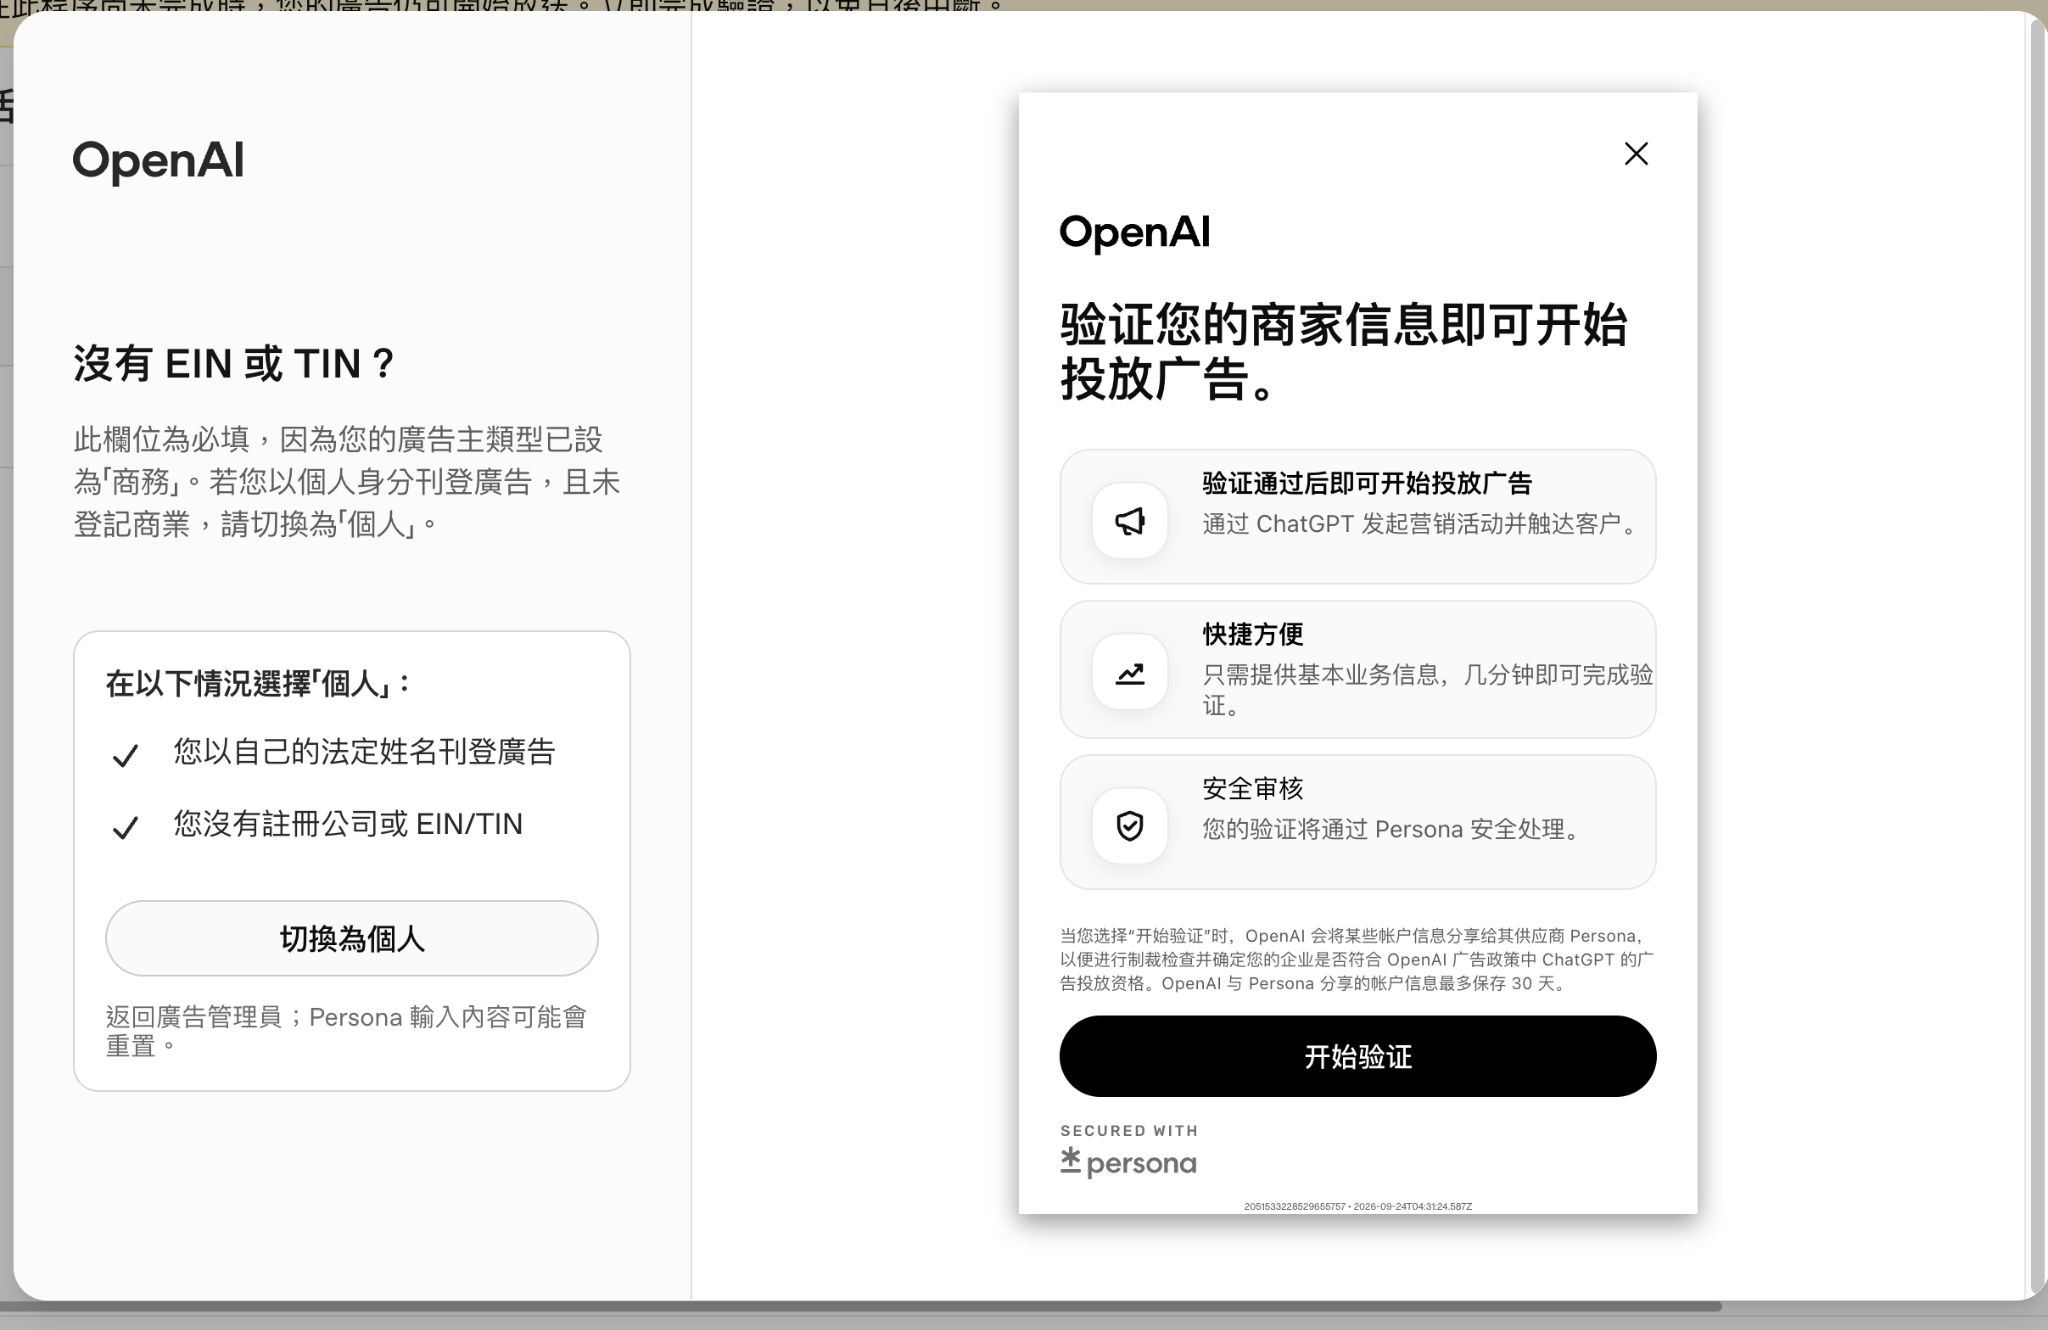Image resolution: width=2048 pixels, height=1330 pixels.
Task: Click the 安全审核 card title
Action: click(1253, 788)
